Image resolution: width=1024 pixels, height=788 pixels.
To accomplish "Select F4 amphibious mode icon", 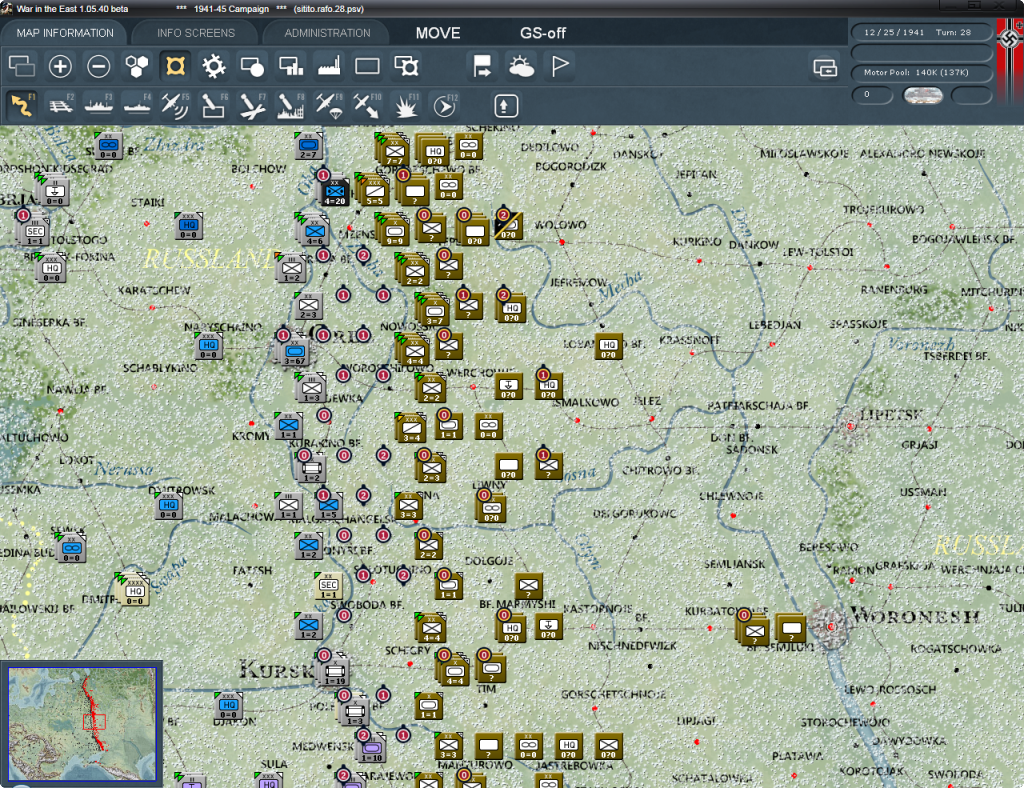I will 137,105.
